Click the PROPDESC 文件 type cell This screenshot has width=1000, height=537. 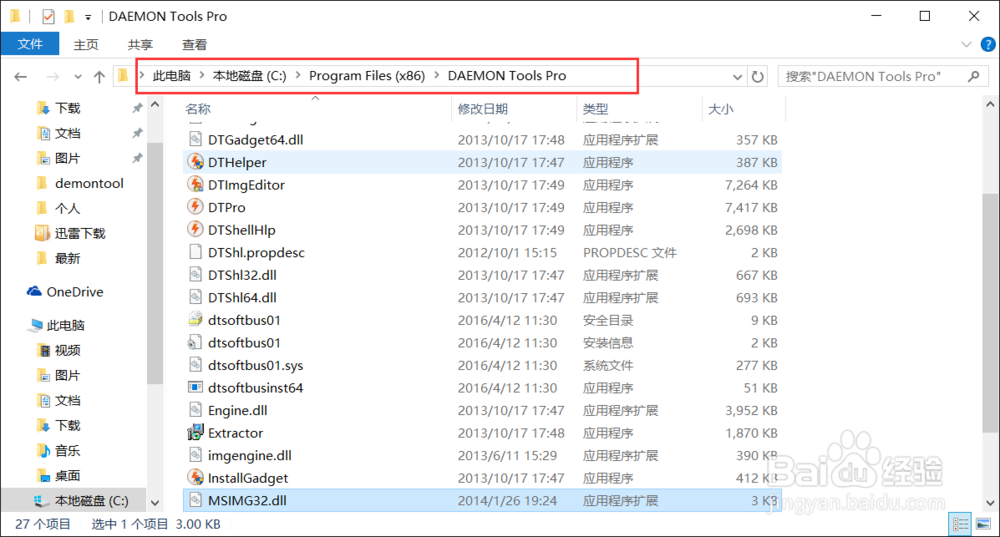pyautogui.click(x=629, y=253)
